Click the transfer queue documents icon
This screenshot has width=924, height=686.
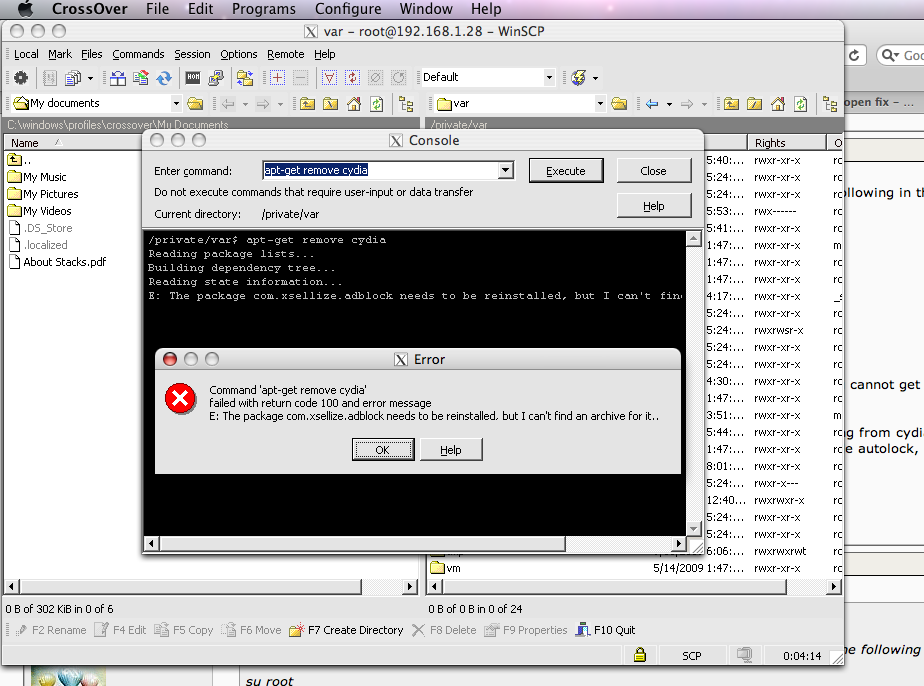(73, 77)
